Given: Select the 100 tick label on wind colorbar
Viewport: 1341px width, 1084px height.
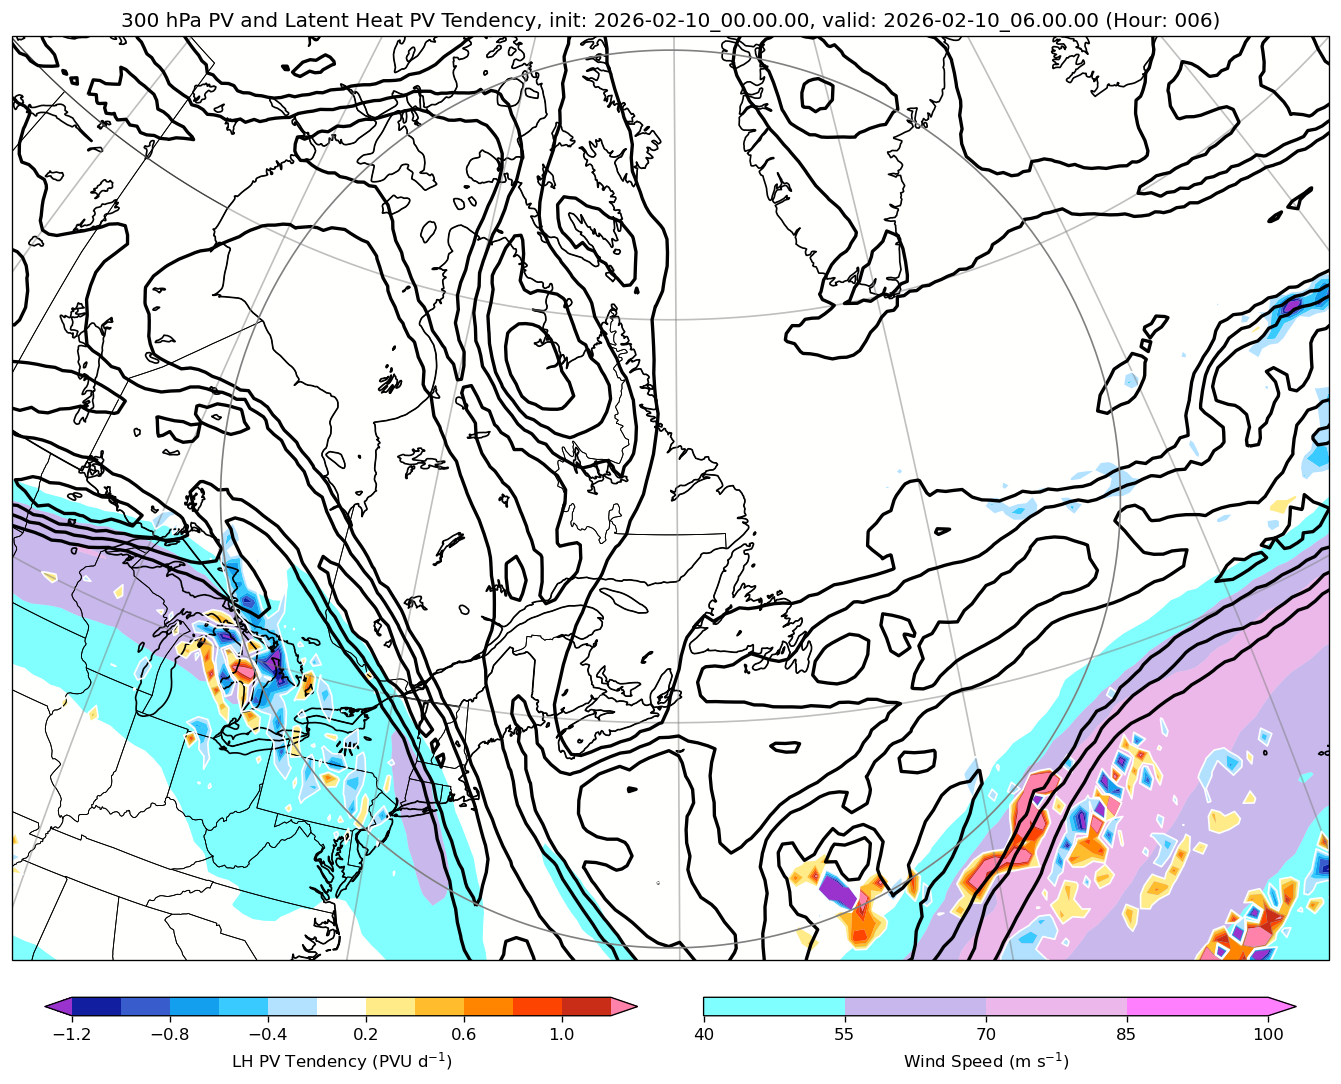Looking at the screenshot, I should (x=1268, y=1034).
